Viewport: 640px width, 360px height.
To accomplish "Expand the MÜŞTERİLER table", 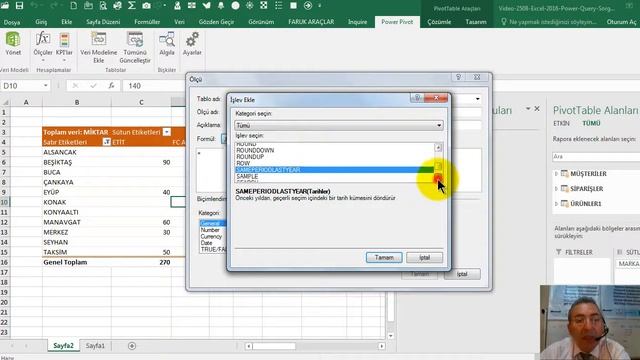I will 556,174.
